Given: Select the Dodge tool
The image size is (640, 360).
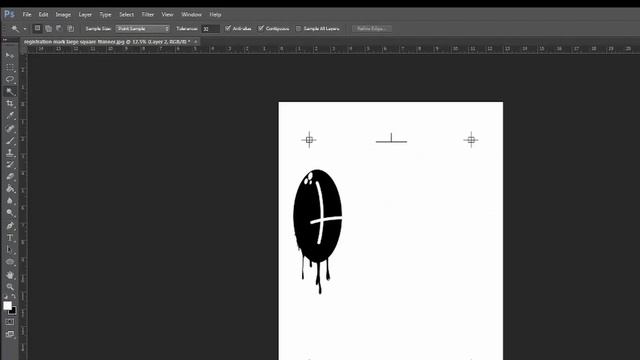Looking at the screenshot, I should pos(10,213).
